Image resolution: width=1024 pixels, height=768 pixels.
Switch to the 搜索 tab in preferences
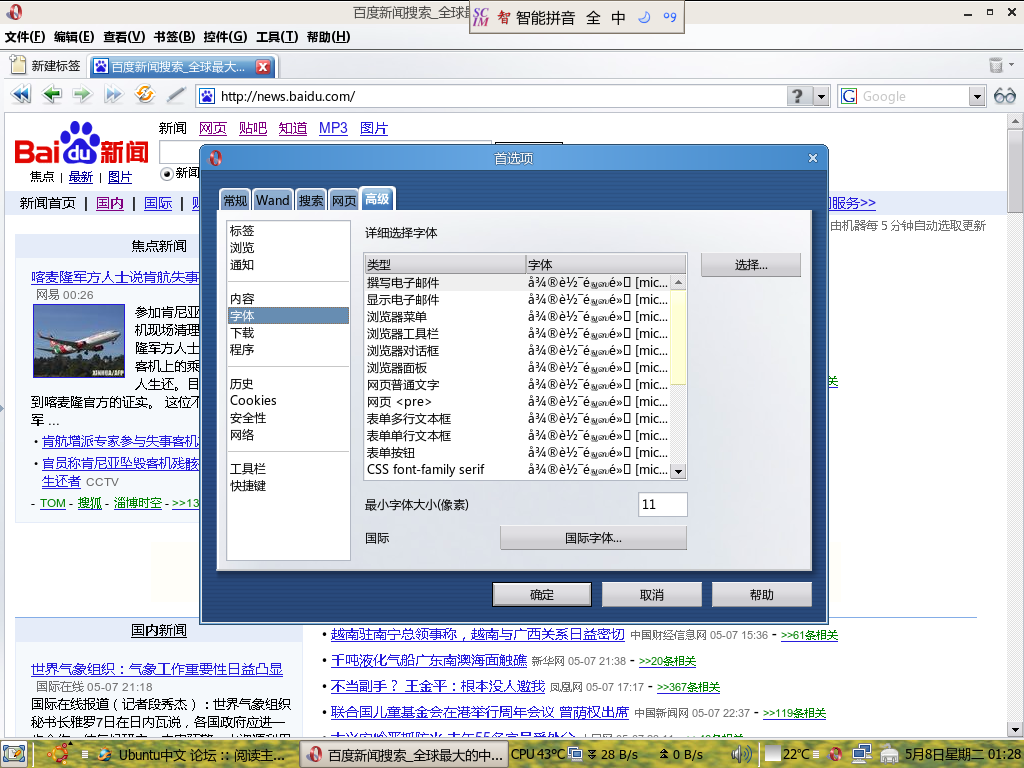pos(311,200)
